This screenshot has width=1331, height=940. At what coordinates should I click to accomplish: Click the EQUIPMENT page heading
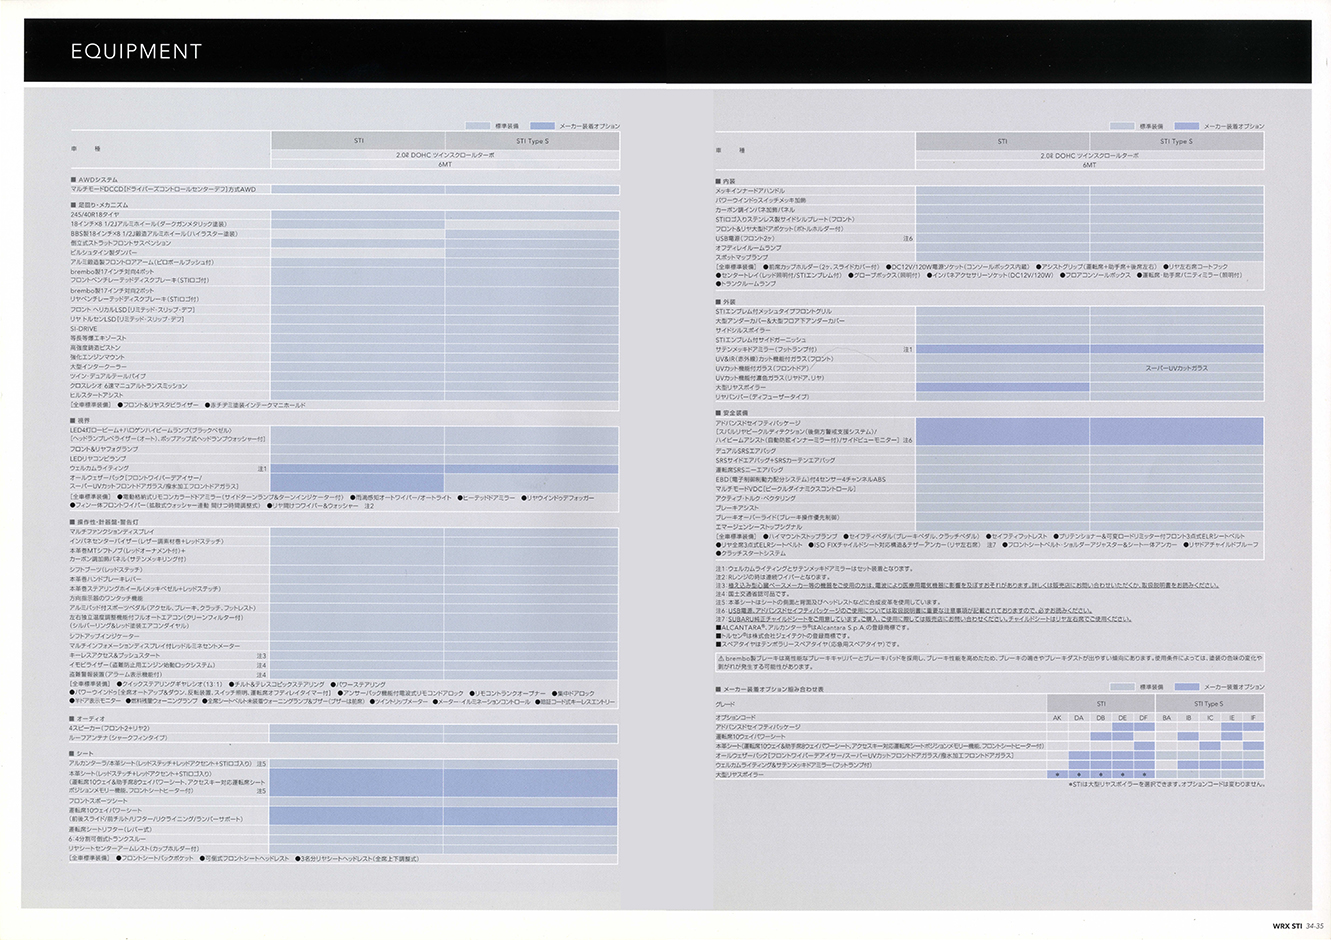coord(136,51)
